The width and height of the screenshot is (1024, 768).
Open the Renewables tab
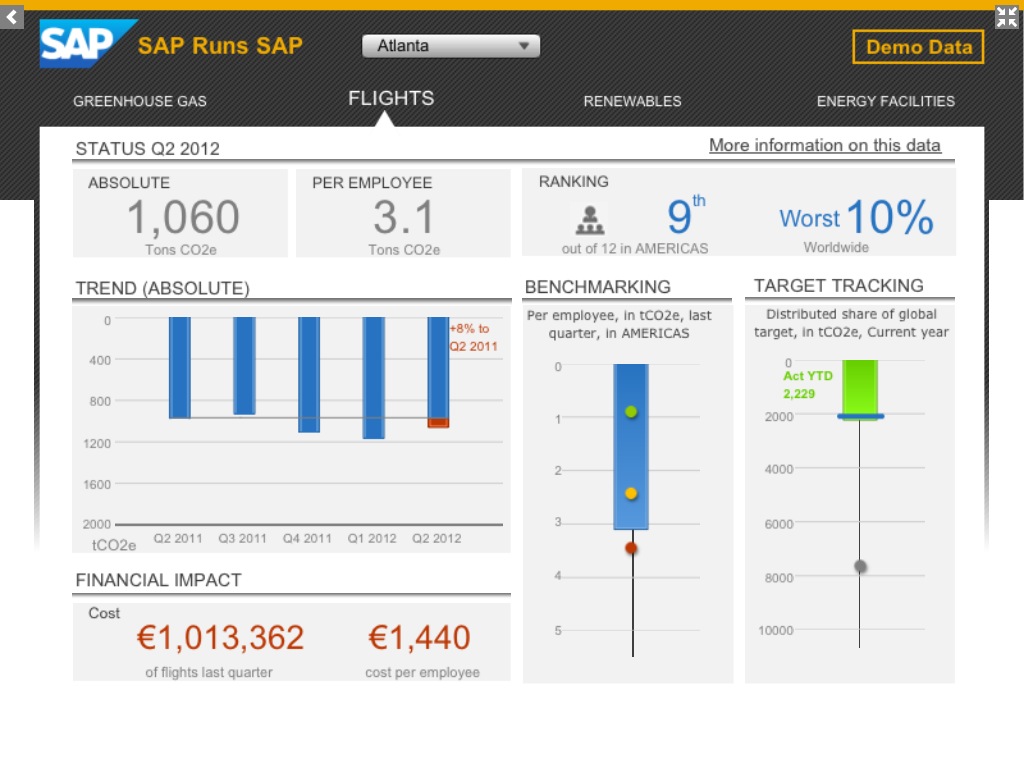632,101
